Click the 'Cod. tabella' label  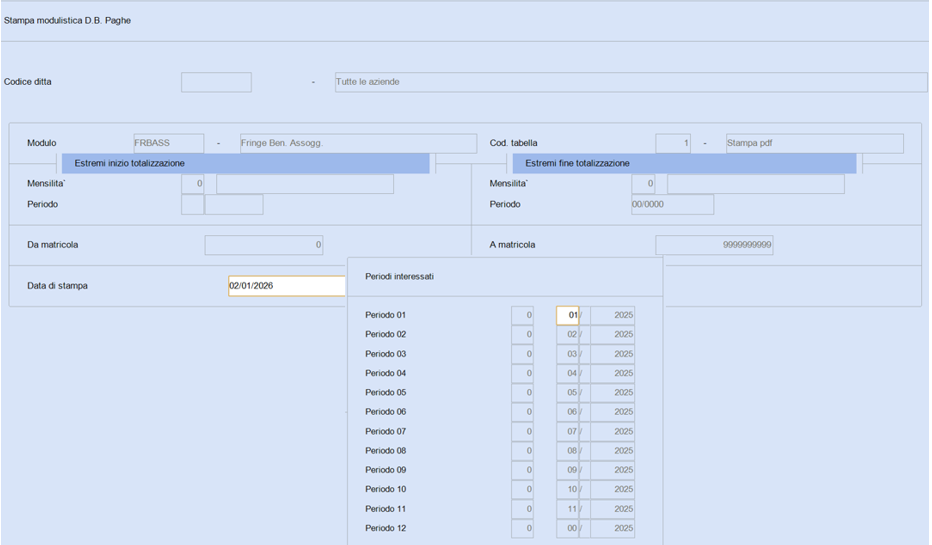pos(514,143)
